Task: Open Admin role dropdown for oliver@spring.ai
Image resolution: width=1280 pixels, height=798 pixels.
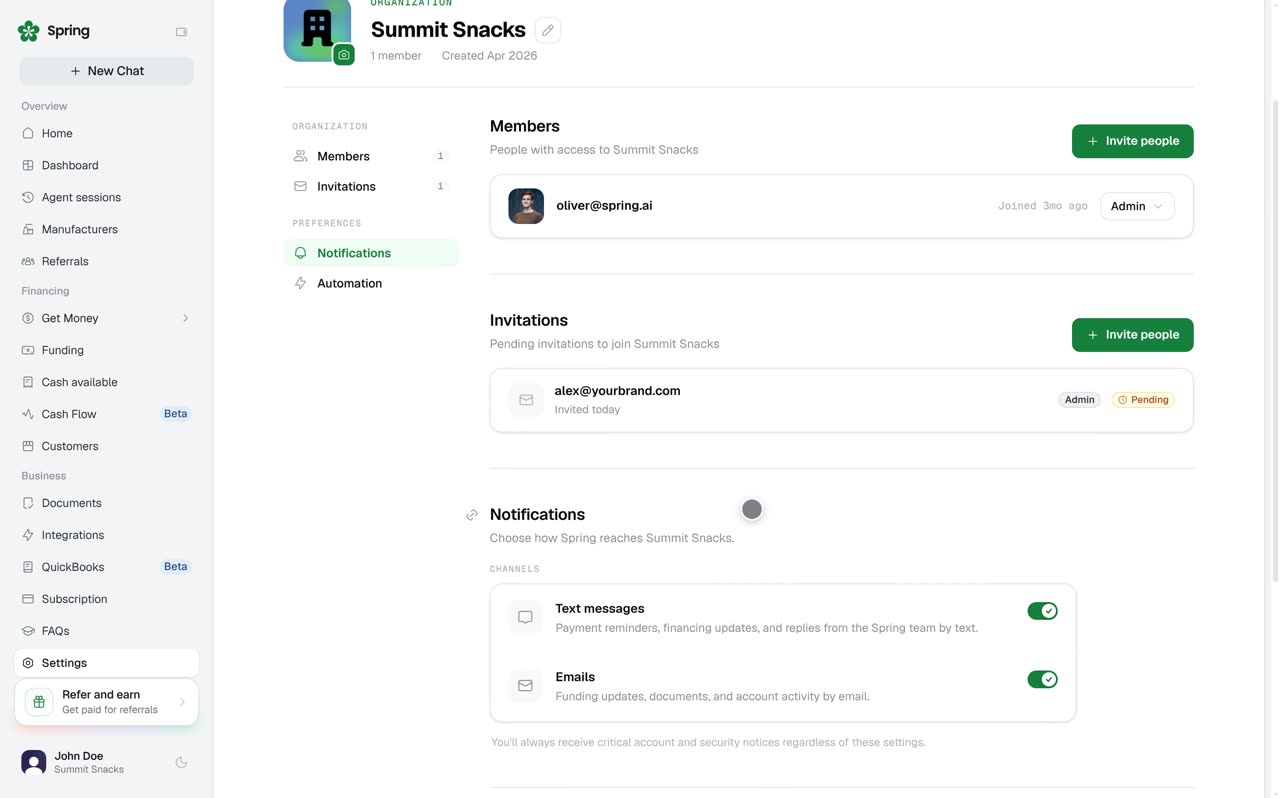Action: point(1137,206)
